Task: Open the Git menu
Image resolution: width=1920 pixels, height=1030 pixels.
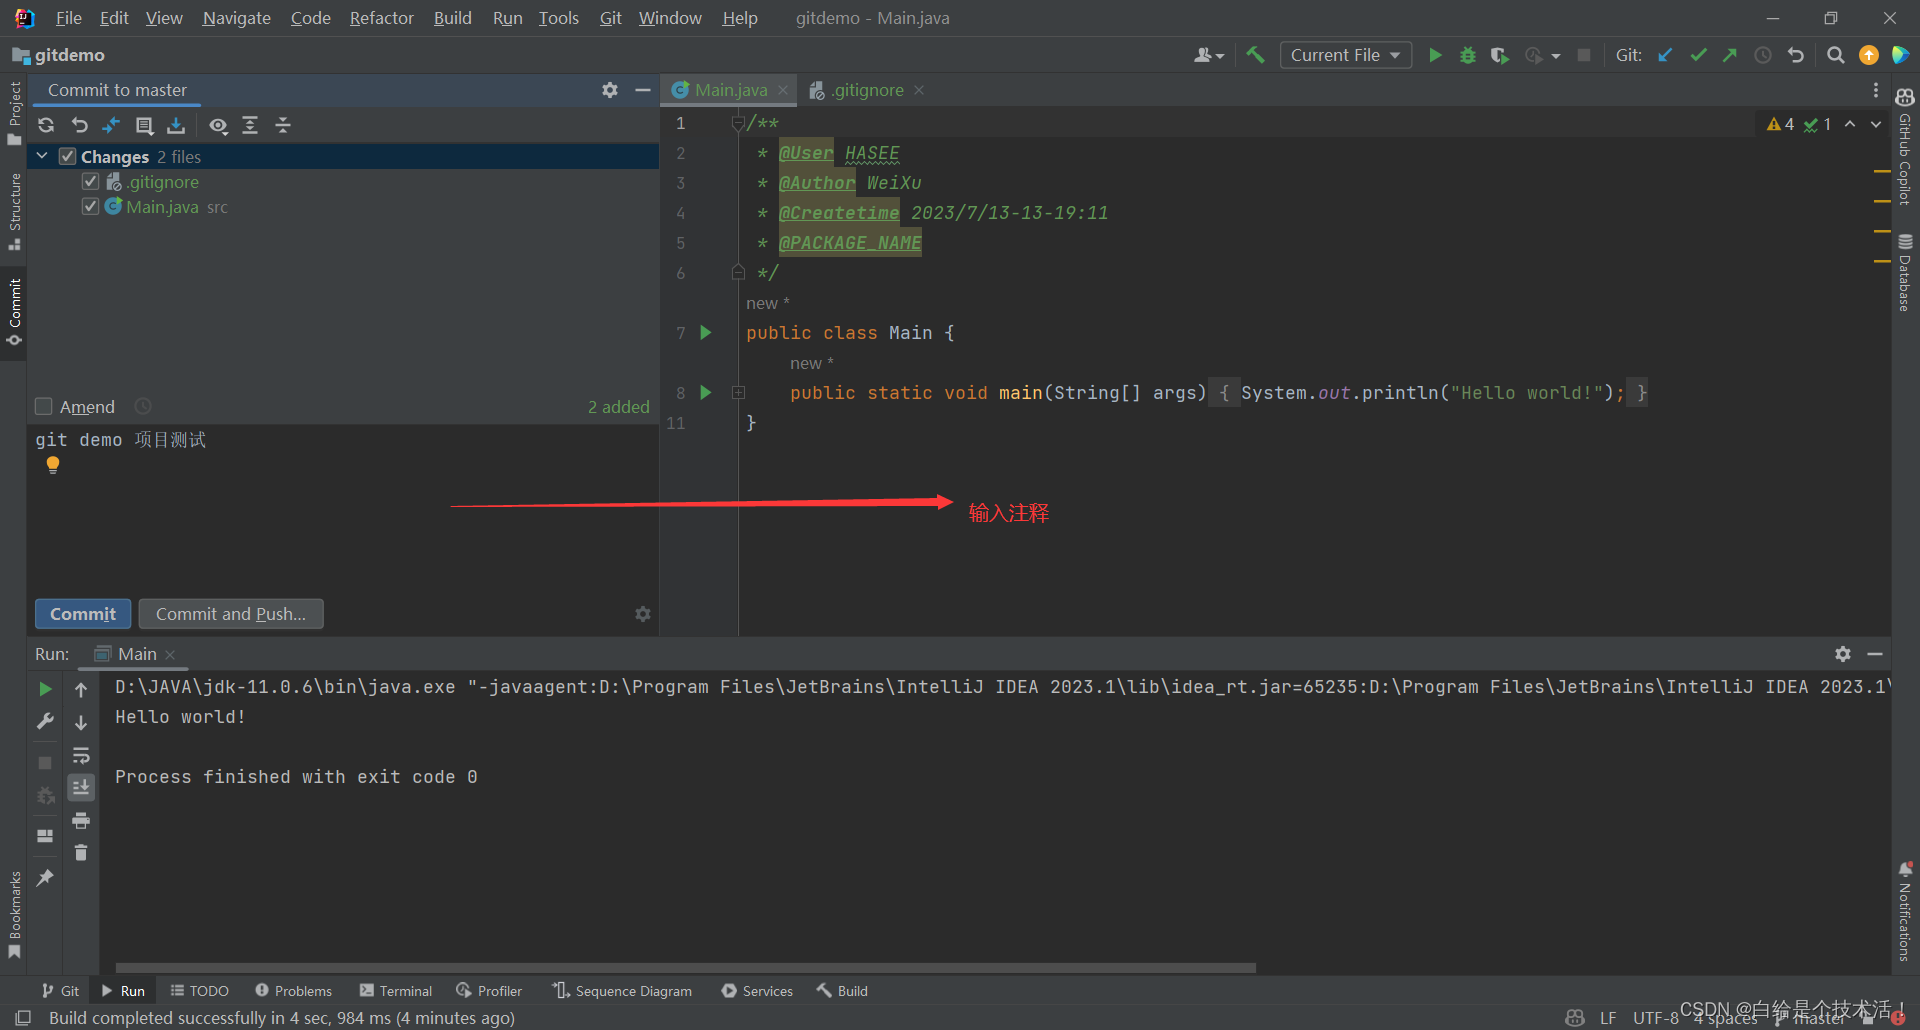Action: [x=610, y=18]
